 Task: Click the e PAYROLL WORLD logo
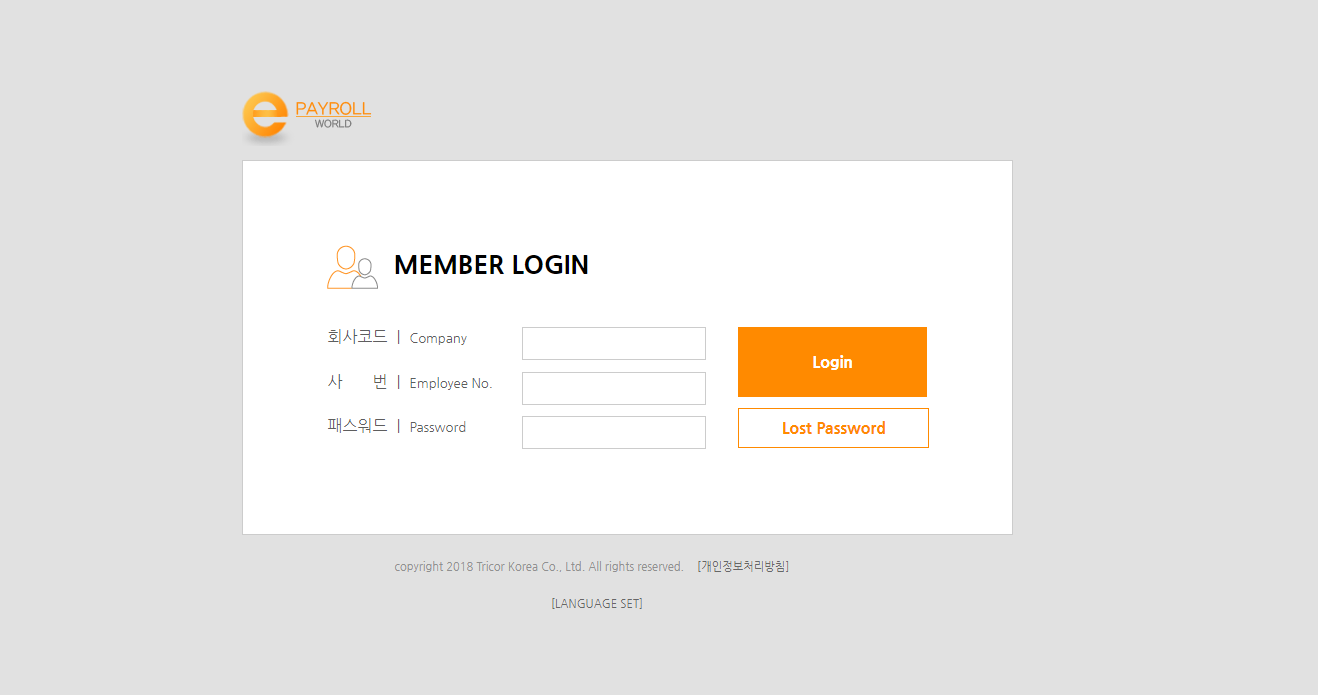(x=306, y=113)
